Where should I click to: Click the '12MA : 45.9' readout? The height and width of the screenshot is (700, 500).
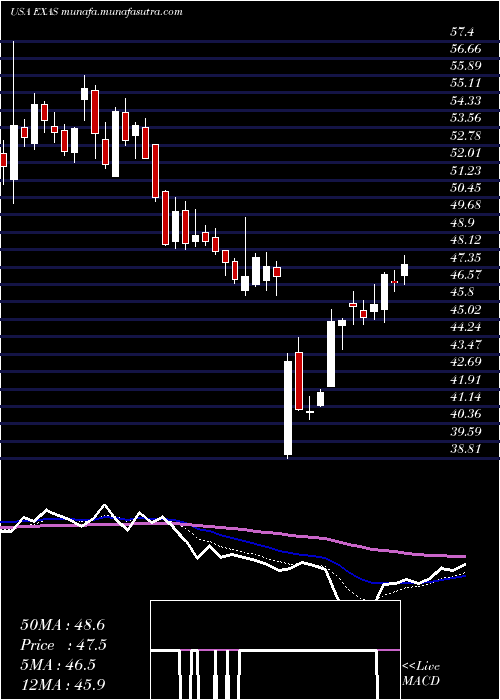(62, 684)
